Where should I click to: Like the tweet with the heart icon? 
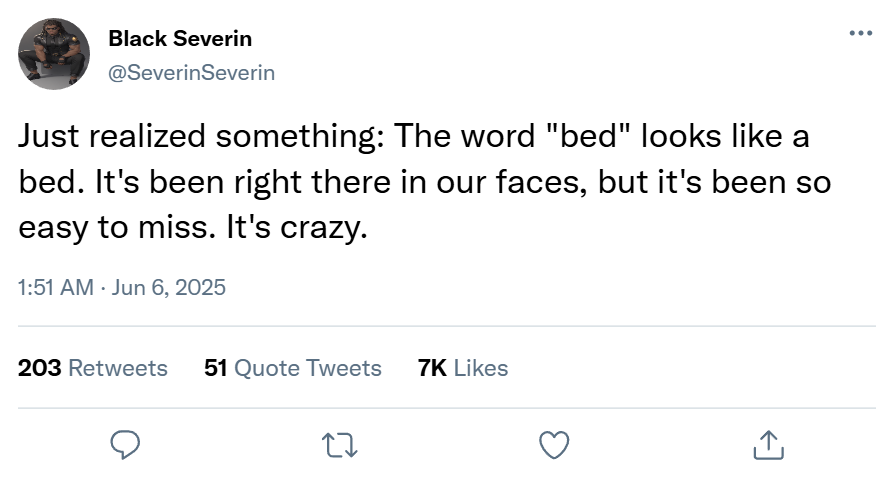pyautogui.click(x=554, y=445)
